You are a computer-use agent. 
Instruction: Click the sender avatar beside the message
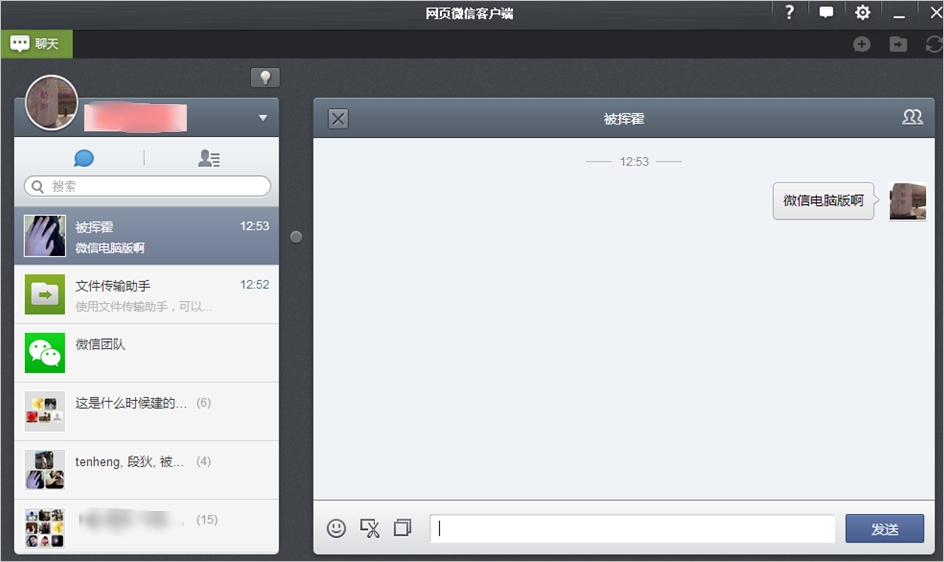908,201
